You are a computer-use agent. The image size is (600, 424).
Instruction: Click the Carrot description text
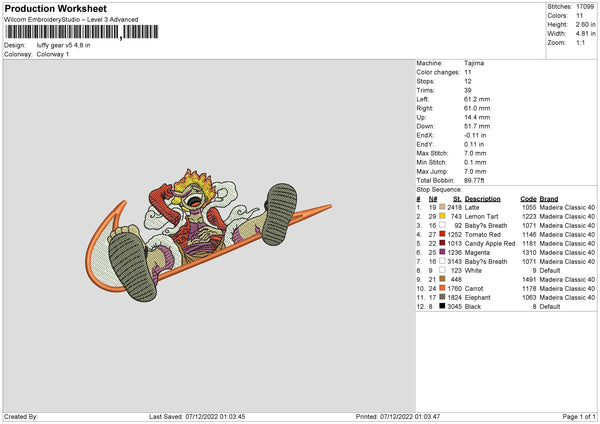pos(474,288)
